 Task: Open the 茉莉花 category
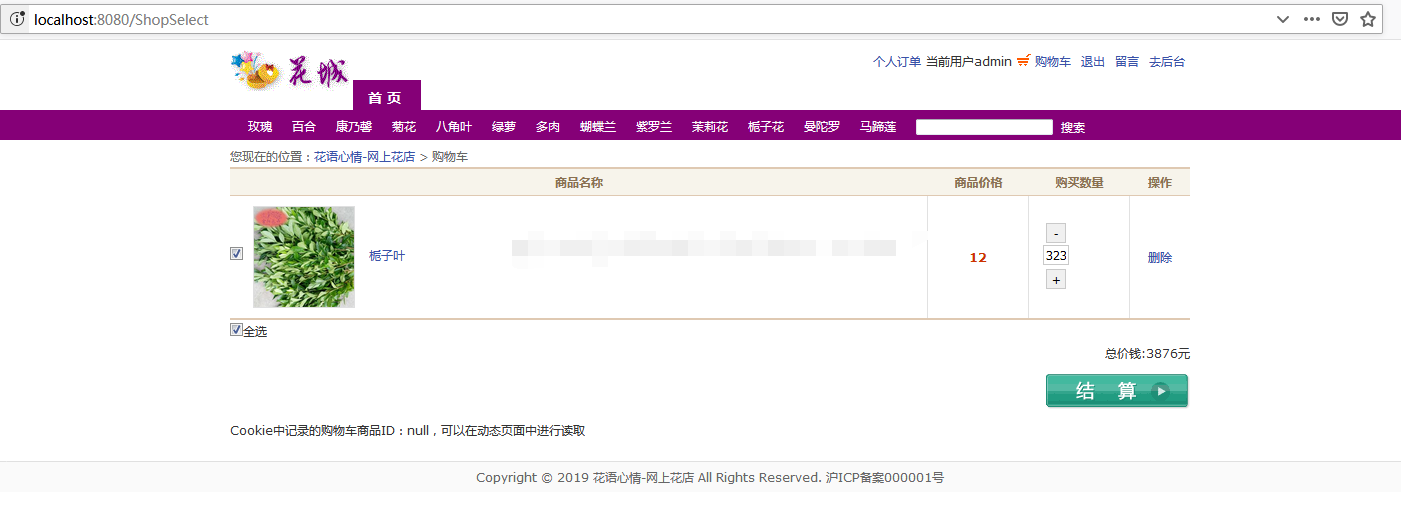[710, 127]
